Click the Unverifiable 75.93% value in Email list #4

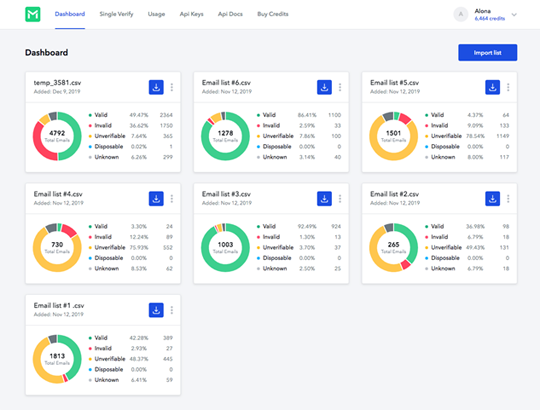139,248
